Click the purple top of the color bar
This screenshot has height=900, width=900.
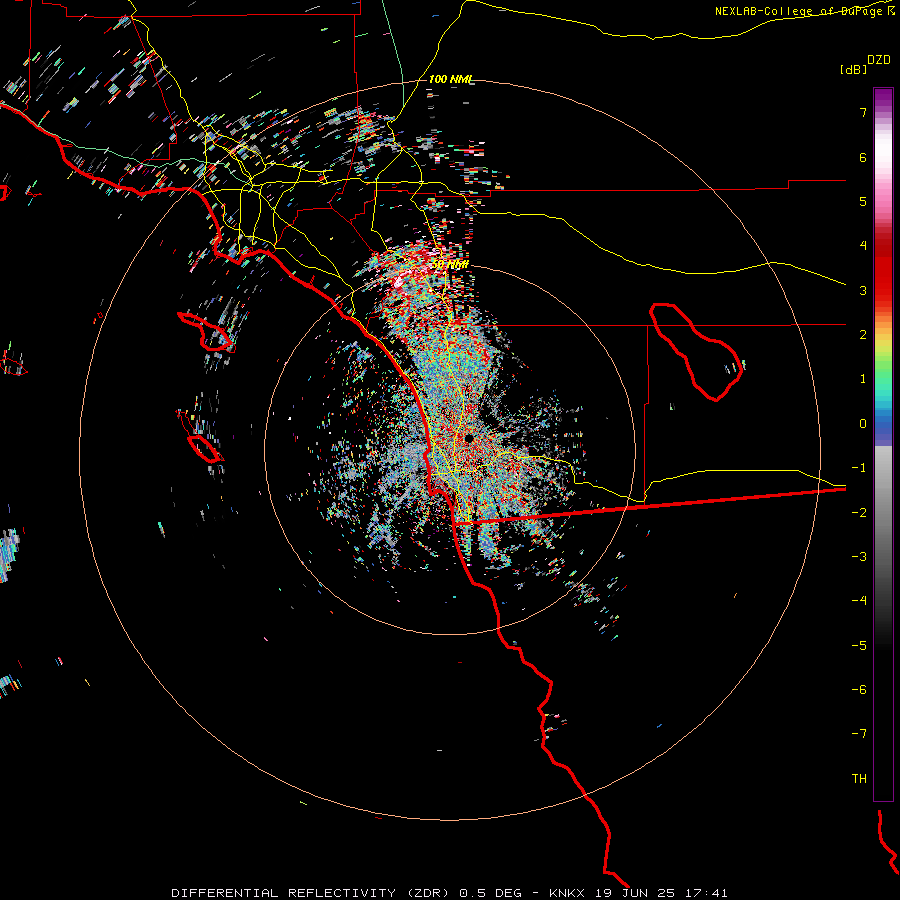click(883, 98)
